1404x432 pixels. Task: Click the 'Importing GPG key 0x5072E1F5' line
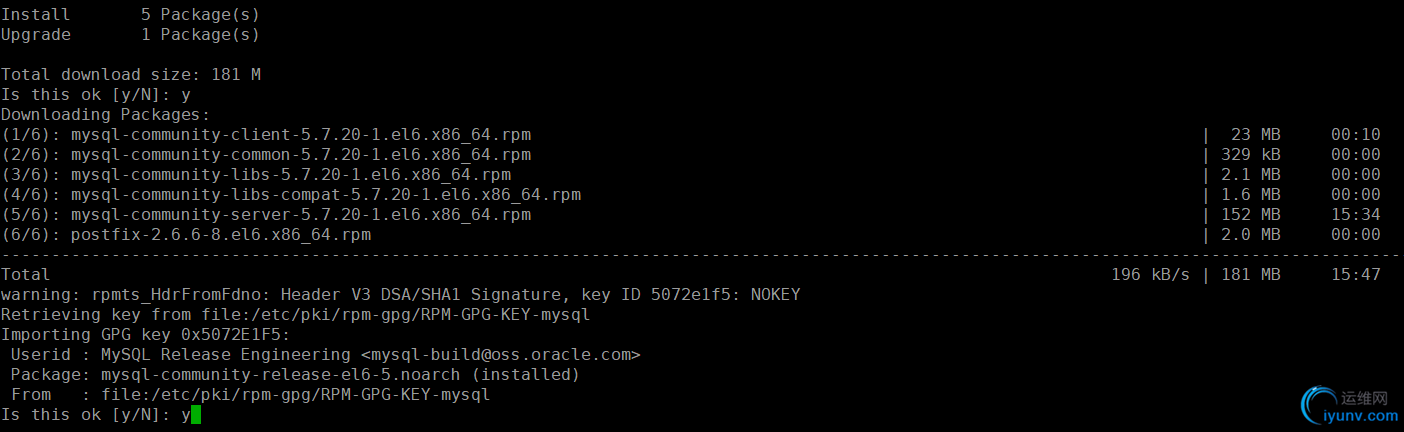click(x=146, y=335)
